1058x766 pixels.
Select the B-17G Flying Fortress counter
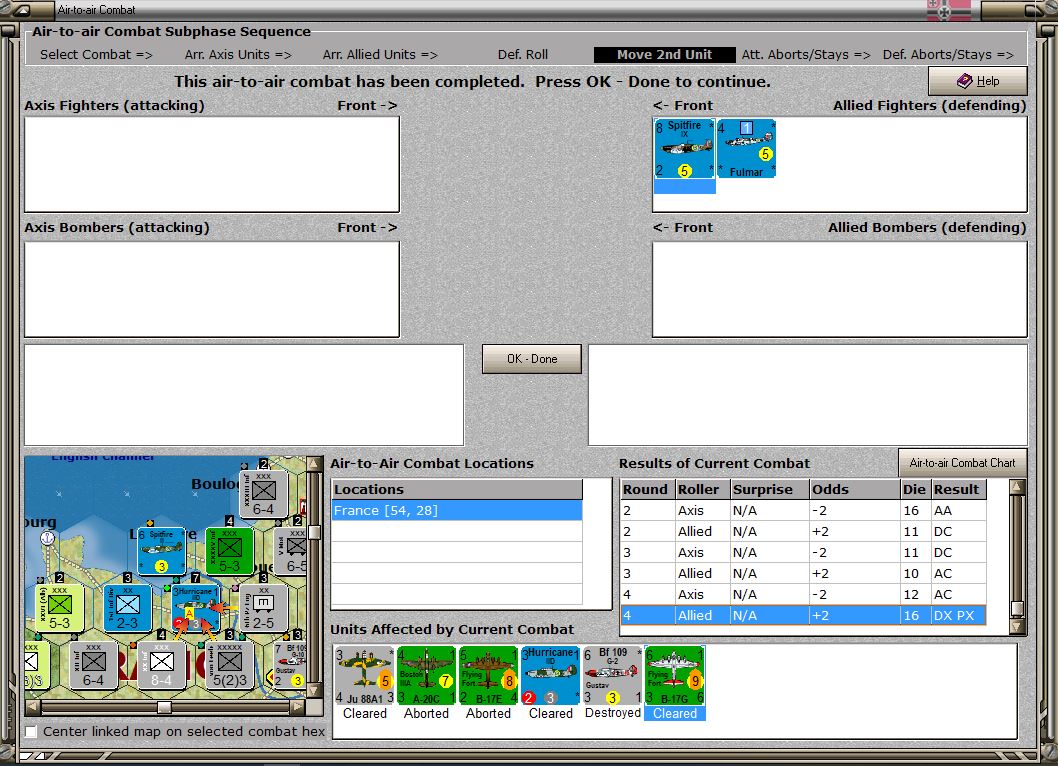click(x=675, y=676)
